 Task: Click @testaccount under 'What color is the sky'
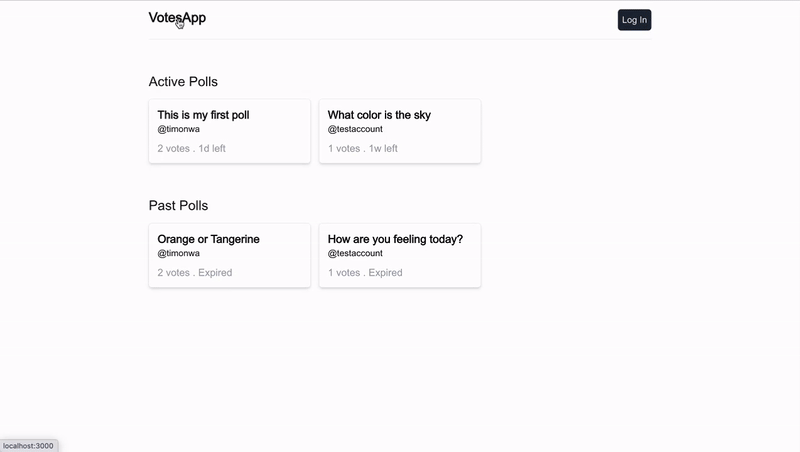(x=355, y=129)
